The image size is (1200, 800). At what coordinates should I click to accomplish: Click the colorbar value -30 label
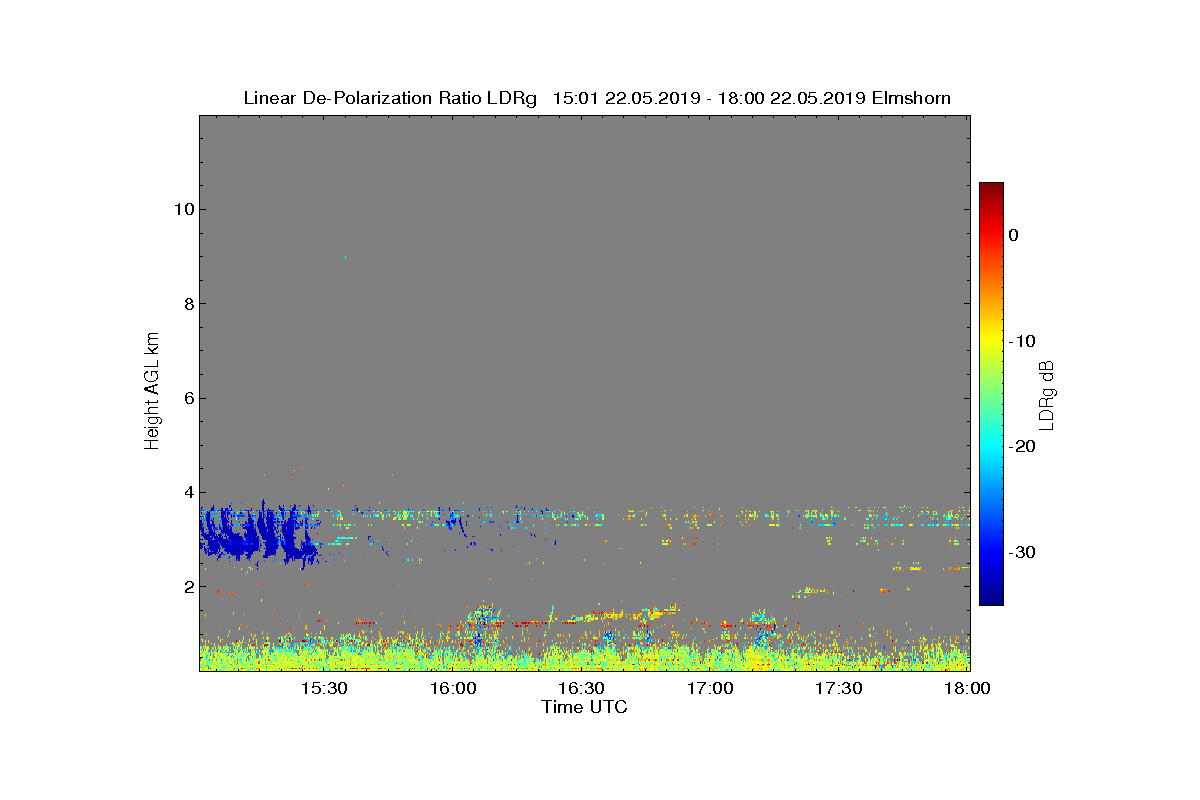point(1022,552)
